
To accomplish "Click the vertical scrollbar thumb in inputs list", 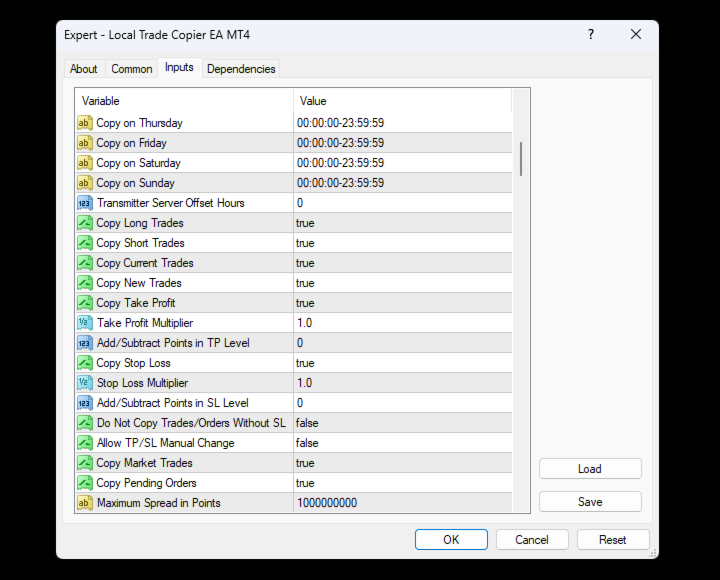I will tap(521, 159).
